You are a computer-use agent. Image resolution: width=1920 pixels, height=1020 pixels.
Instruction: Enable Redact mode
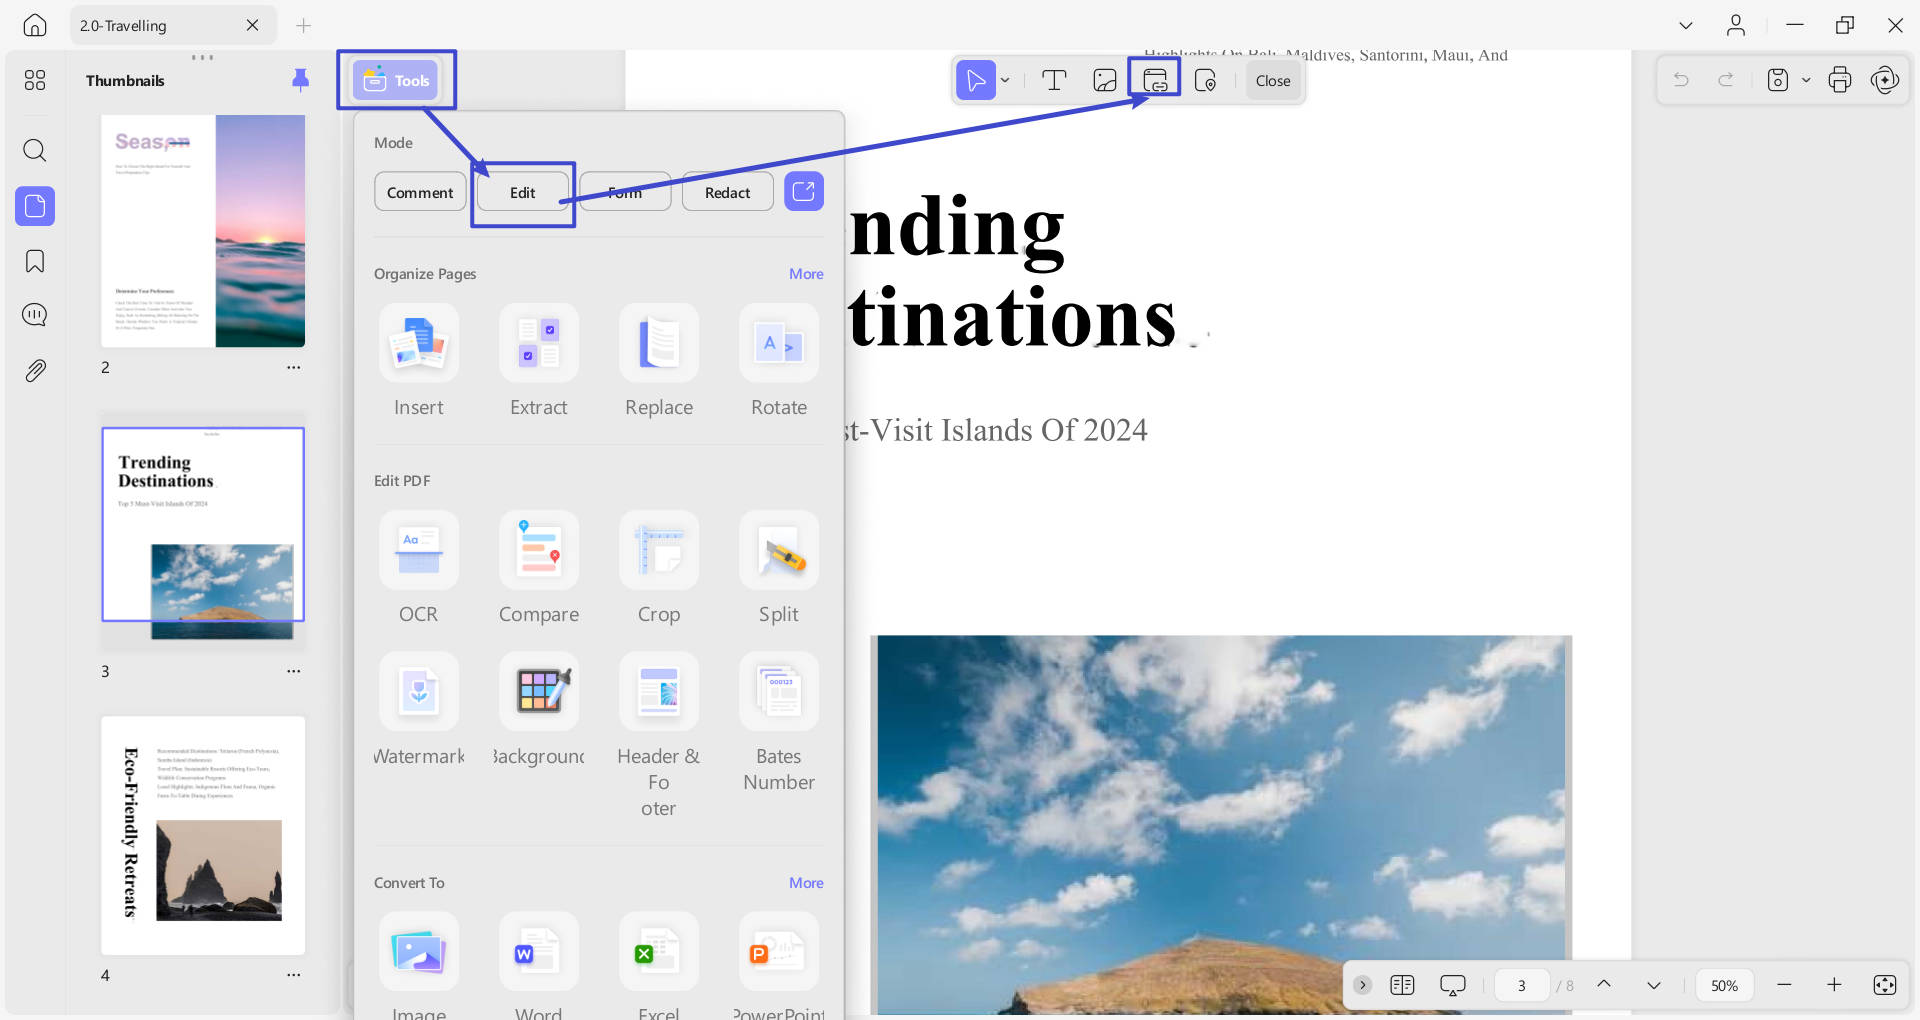pyautogui.click(x=727, y=191)
